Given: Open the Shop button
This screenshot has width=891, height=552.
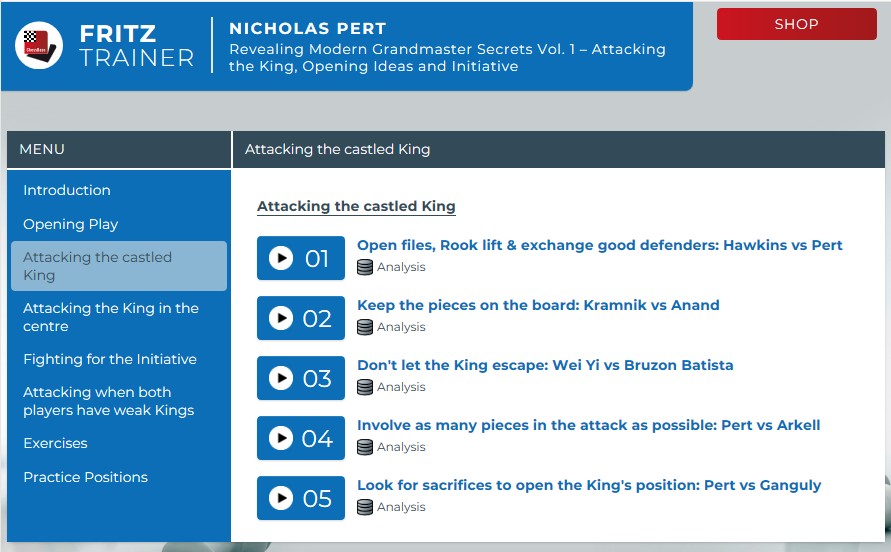Looking at the screenshot, I should (796, 24).
